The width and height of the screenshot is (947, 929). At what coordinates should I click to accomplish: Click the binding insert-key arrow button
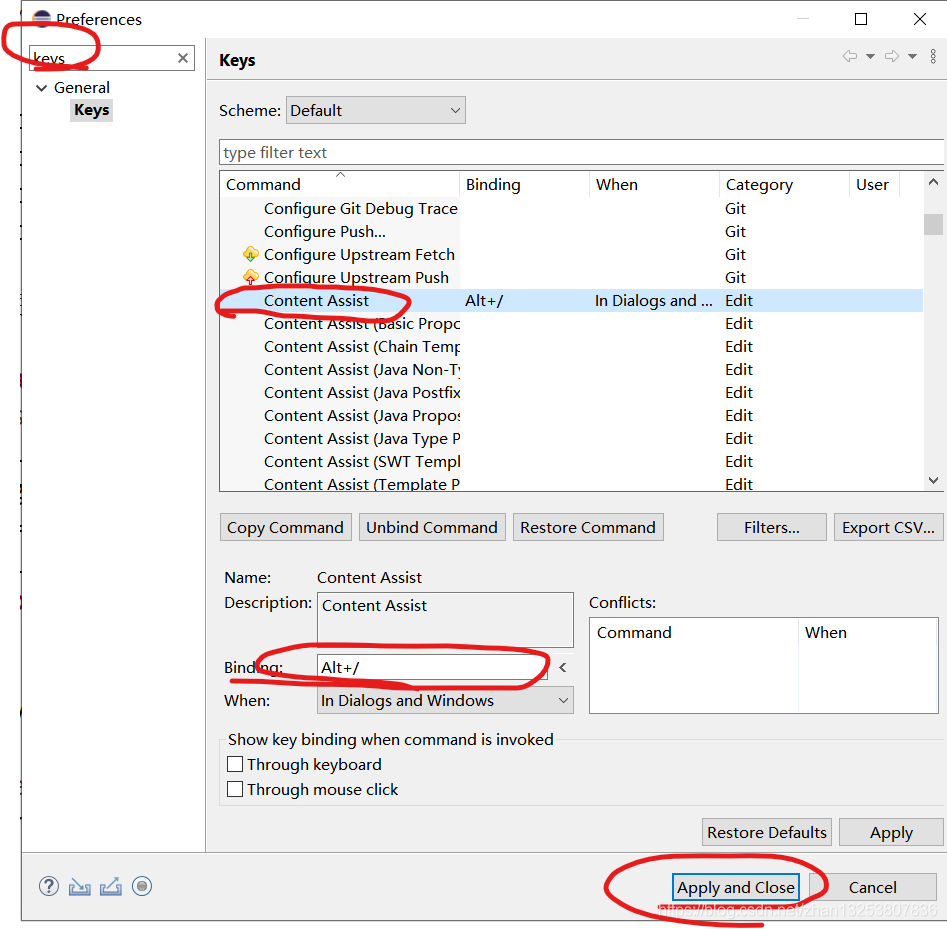point(563,667)
